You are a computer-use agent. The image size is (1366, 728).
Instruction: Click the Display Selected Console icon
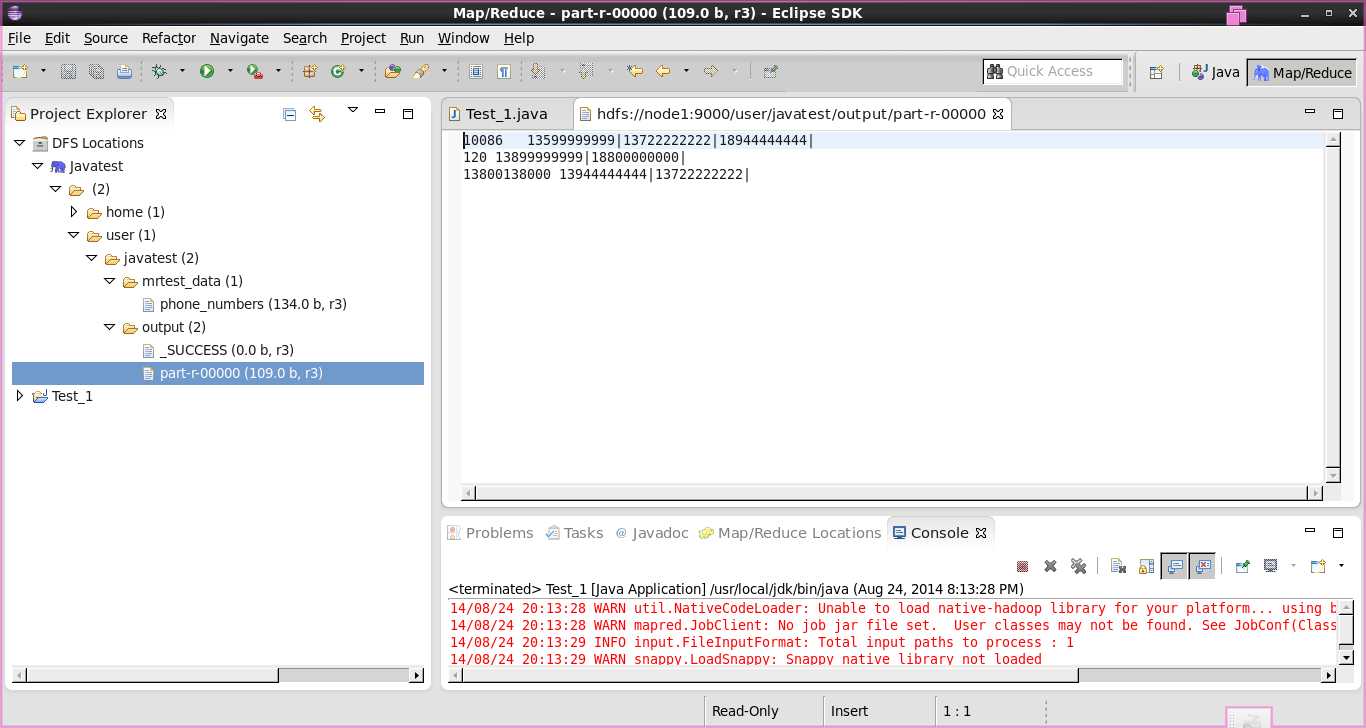(1271, 566)
